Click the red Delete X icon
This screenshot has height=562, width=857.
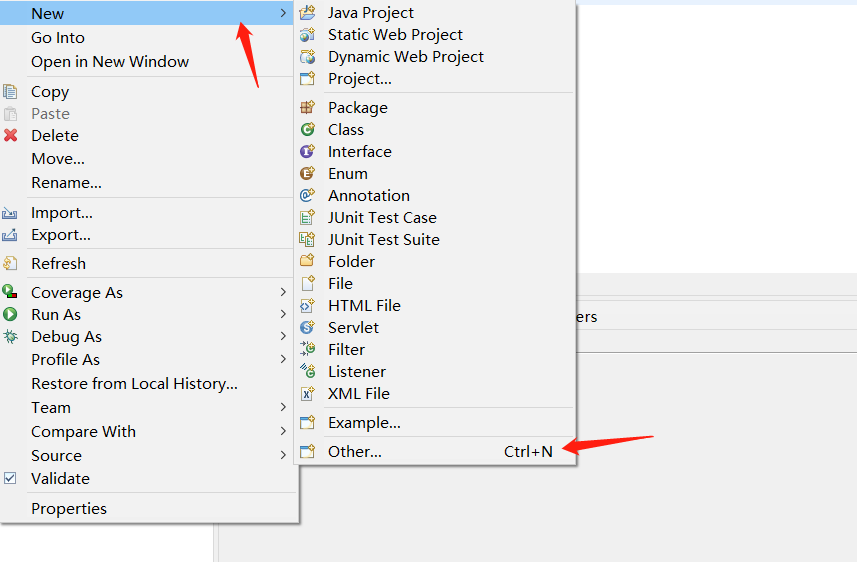(x=10, y=135)
